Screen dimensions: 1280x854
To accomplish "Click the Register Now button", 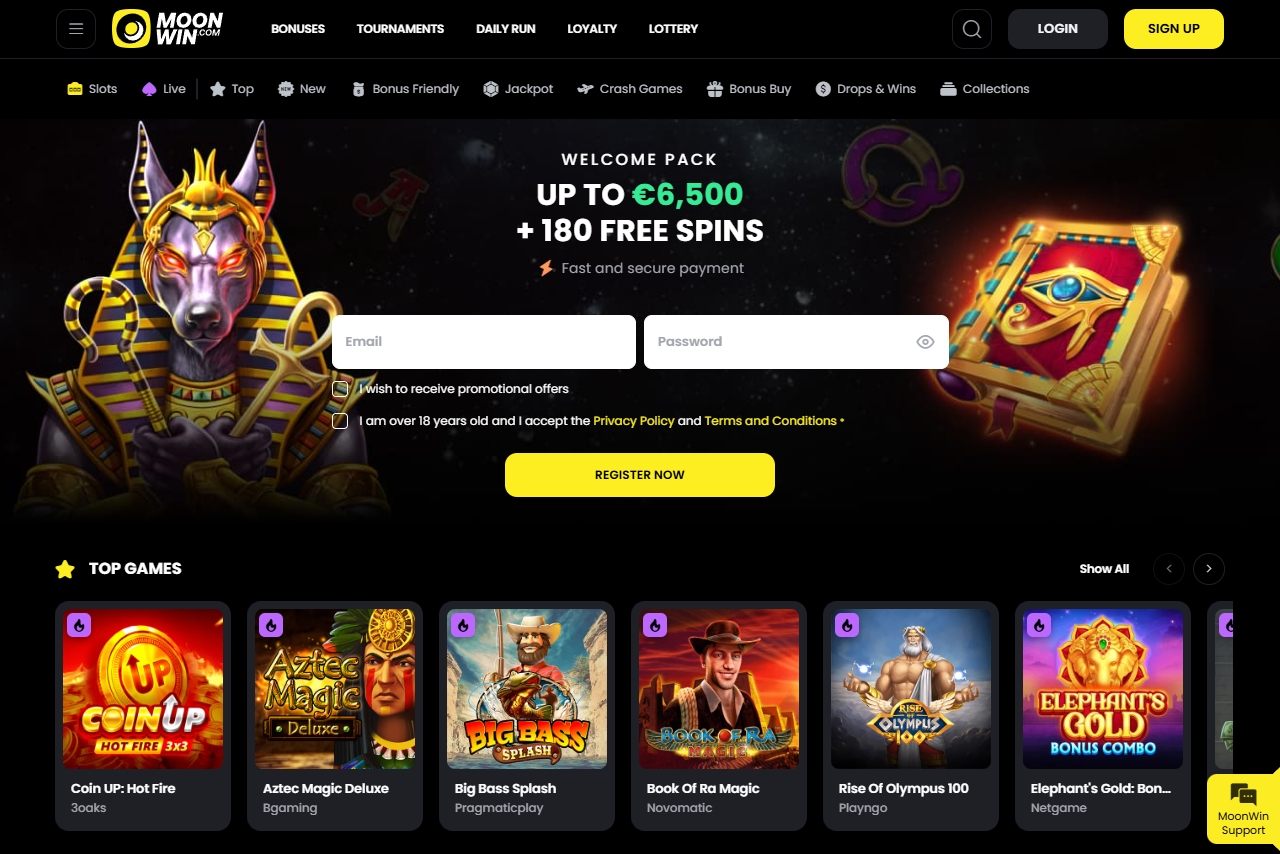I will click(x=640, y=475).
